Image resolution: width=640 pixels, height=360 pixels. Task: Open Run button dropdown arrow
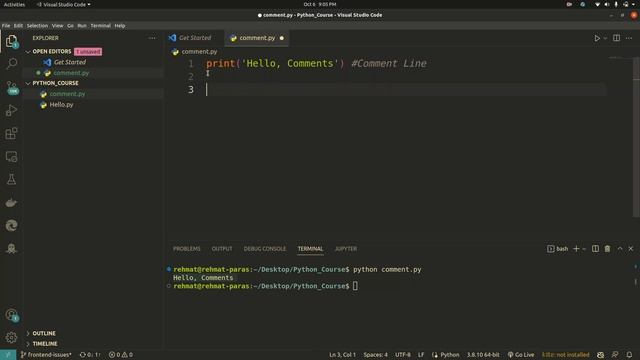[606, 38]
